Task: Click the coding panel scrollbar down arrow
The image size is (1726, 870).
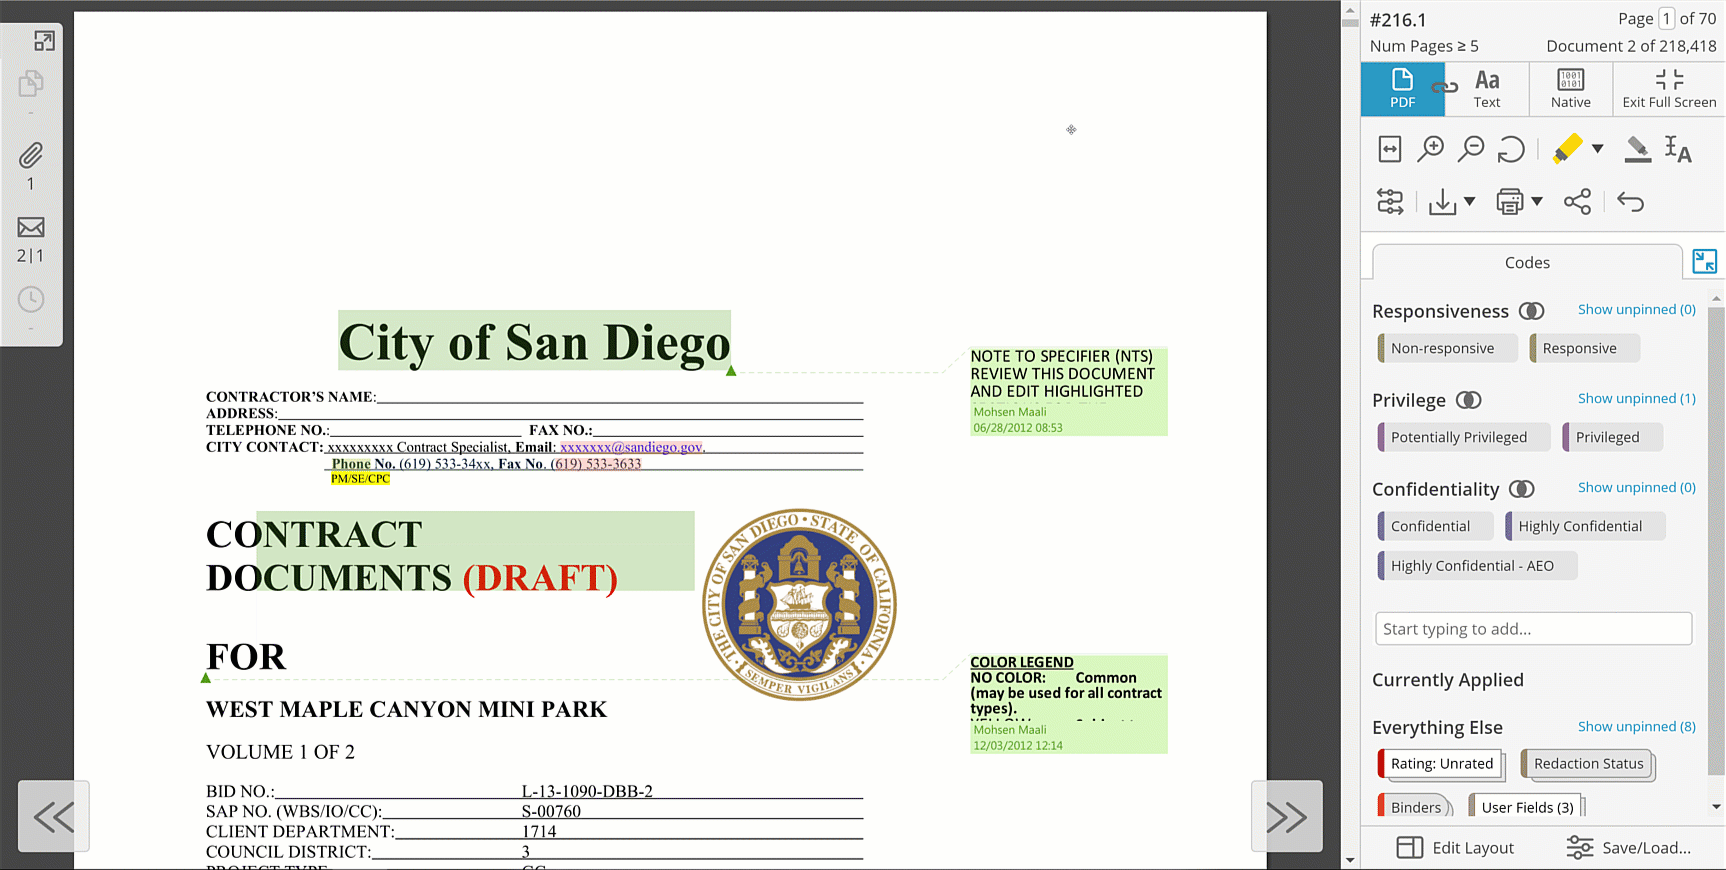Action: [x=1716, y=807]
